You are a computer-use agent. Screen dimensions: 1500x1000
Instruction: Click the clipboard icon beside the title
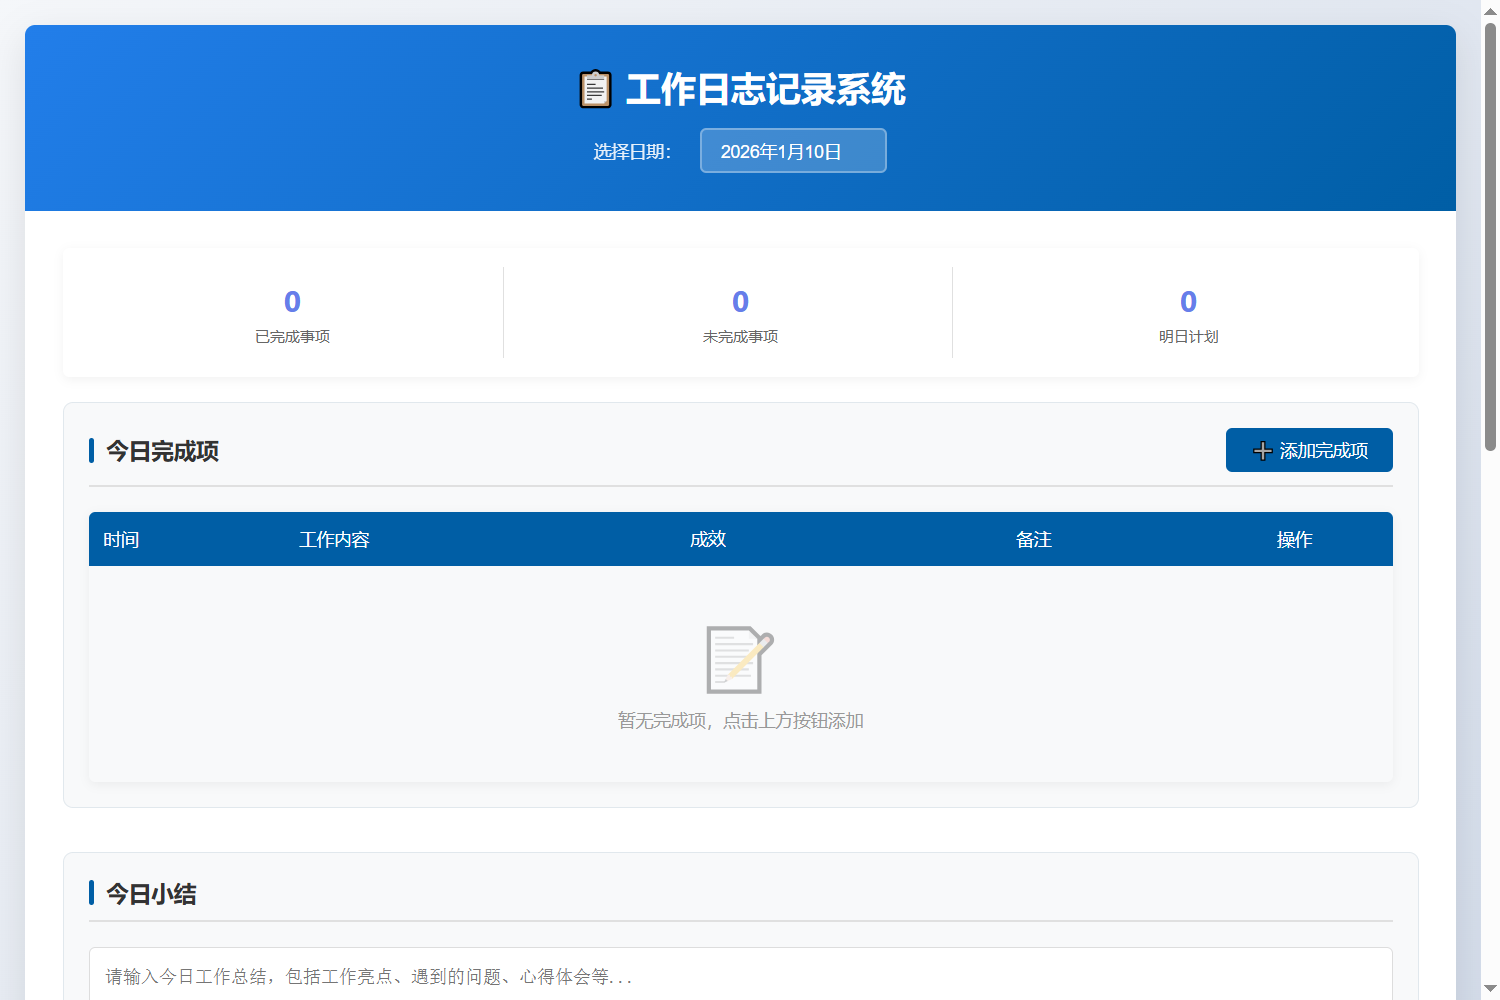pos(595,88)
